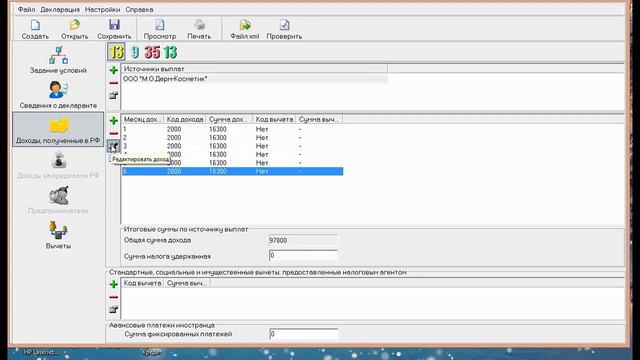
Task: Select the yellow 13 tax rate icon
Action: click(x=116, y=52)
